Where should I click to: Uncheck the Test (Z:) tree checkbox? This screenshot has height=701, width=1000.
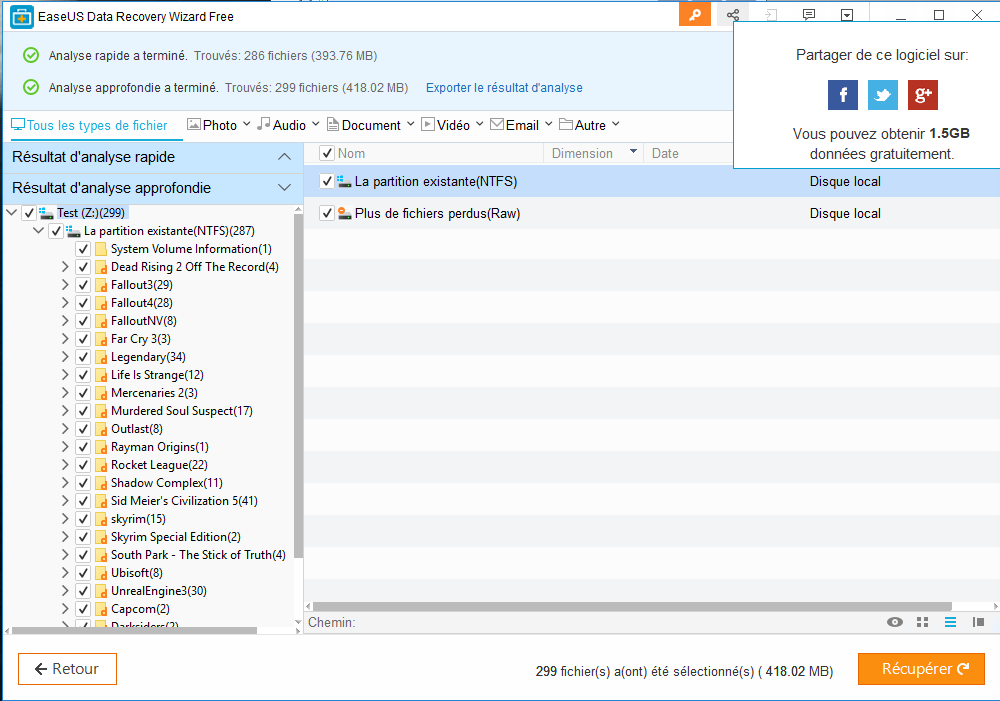coord(29,213)
